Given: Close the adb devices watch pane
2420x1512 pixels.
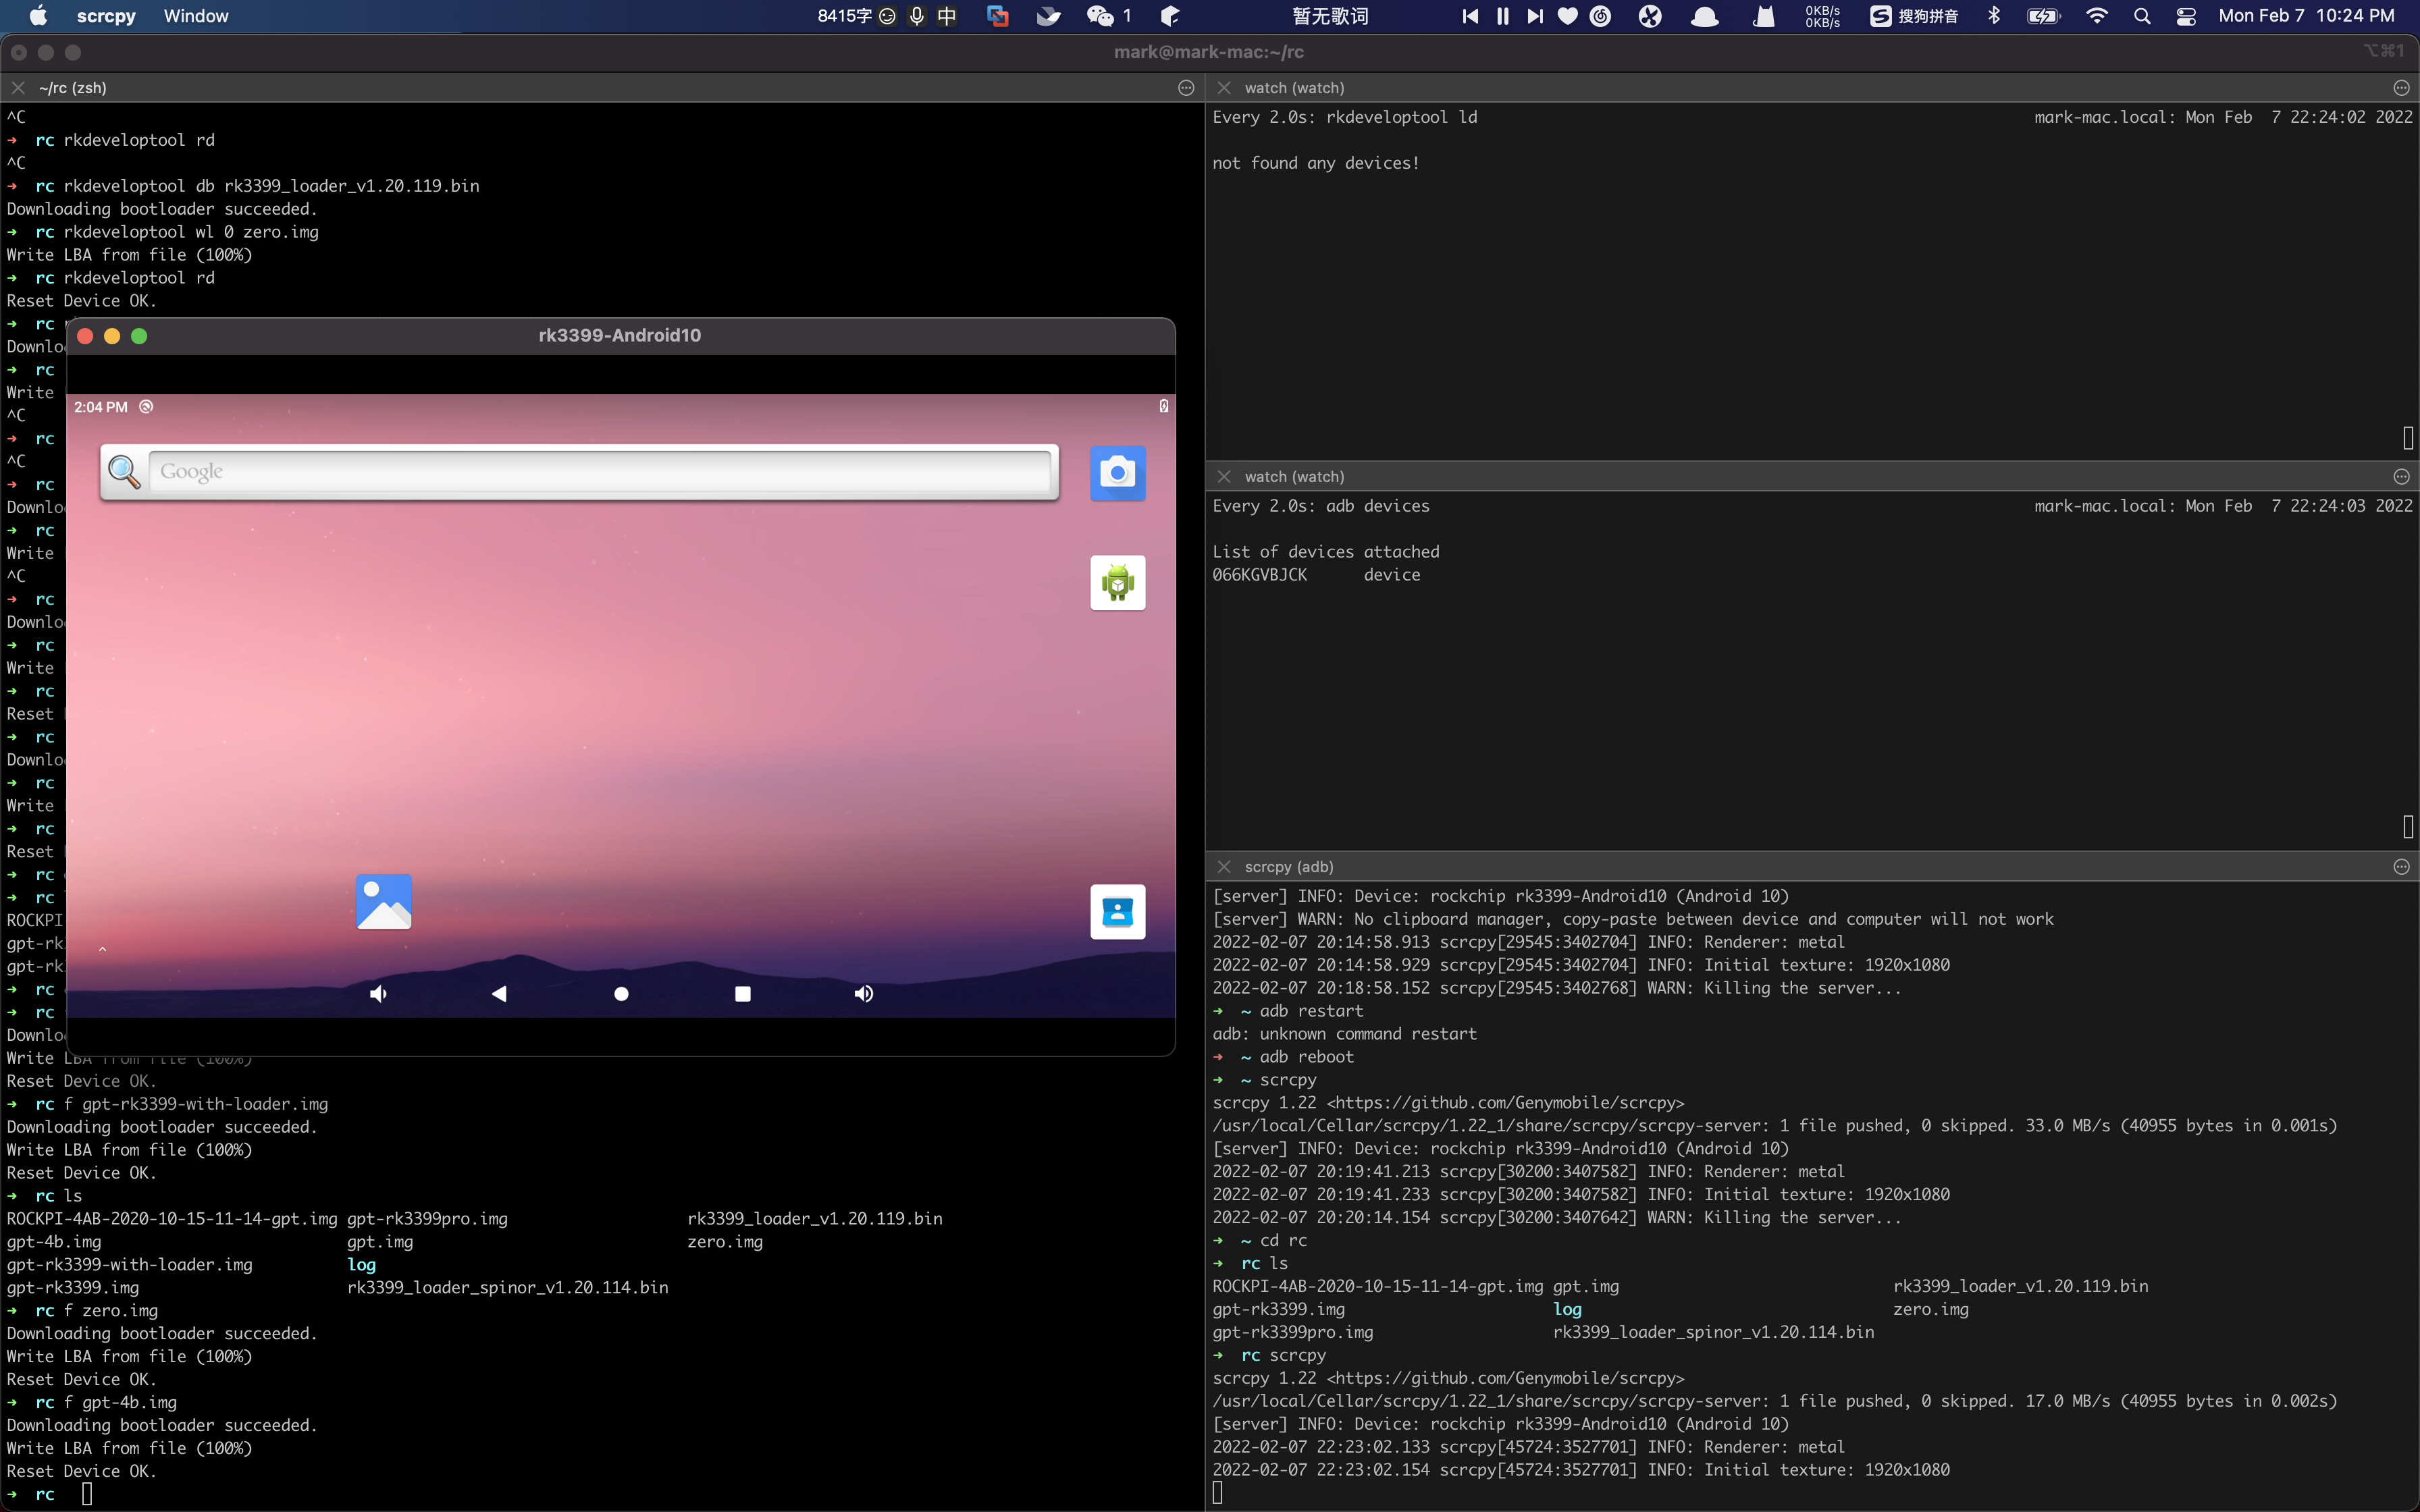Looking at the screenshot, I should (1224, 476).
